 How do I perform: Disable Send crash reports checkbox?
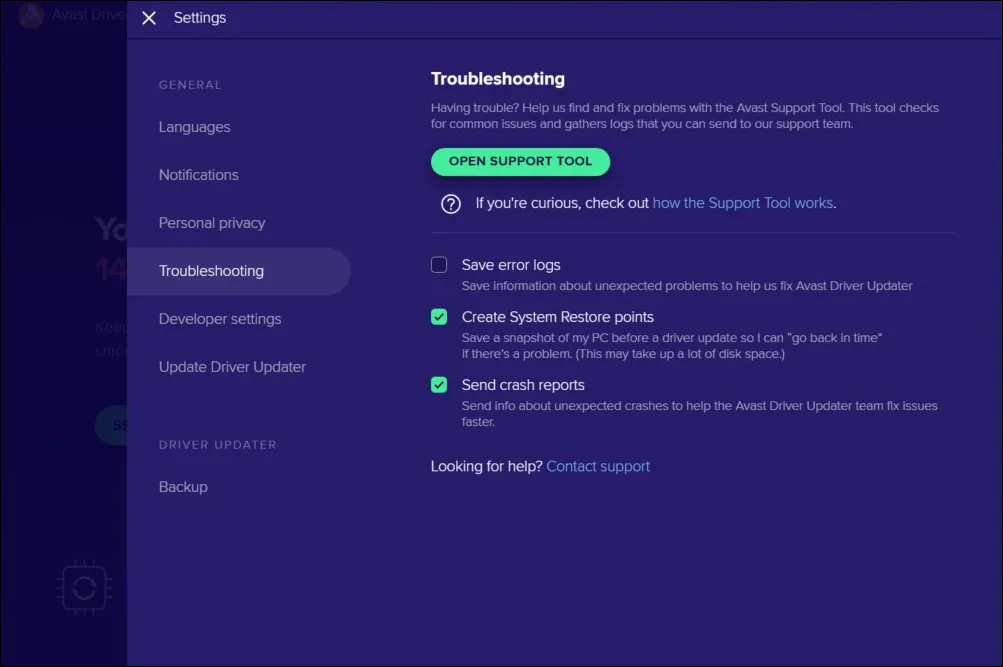coord(439,385)
